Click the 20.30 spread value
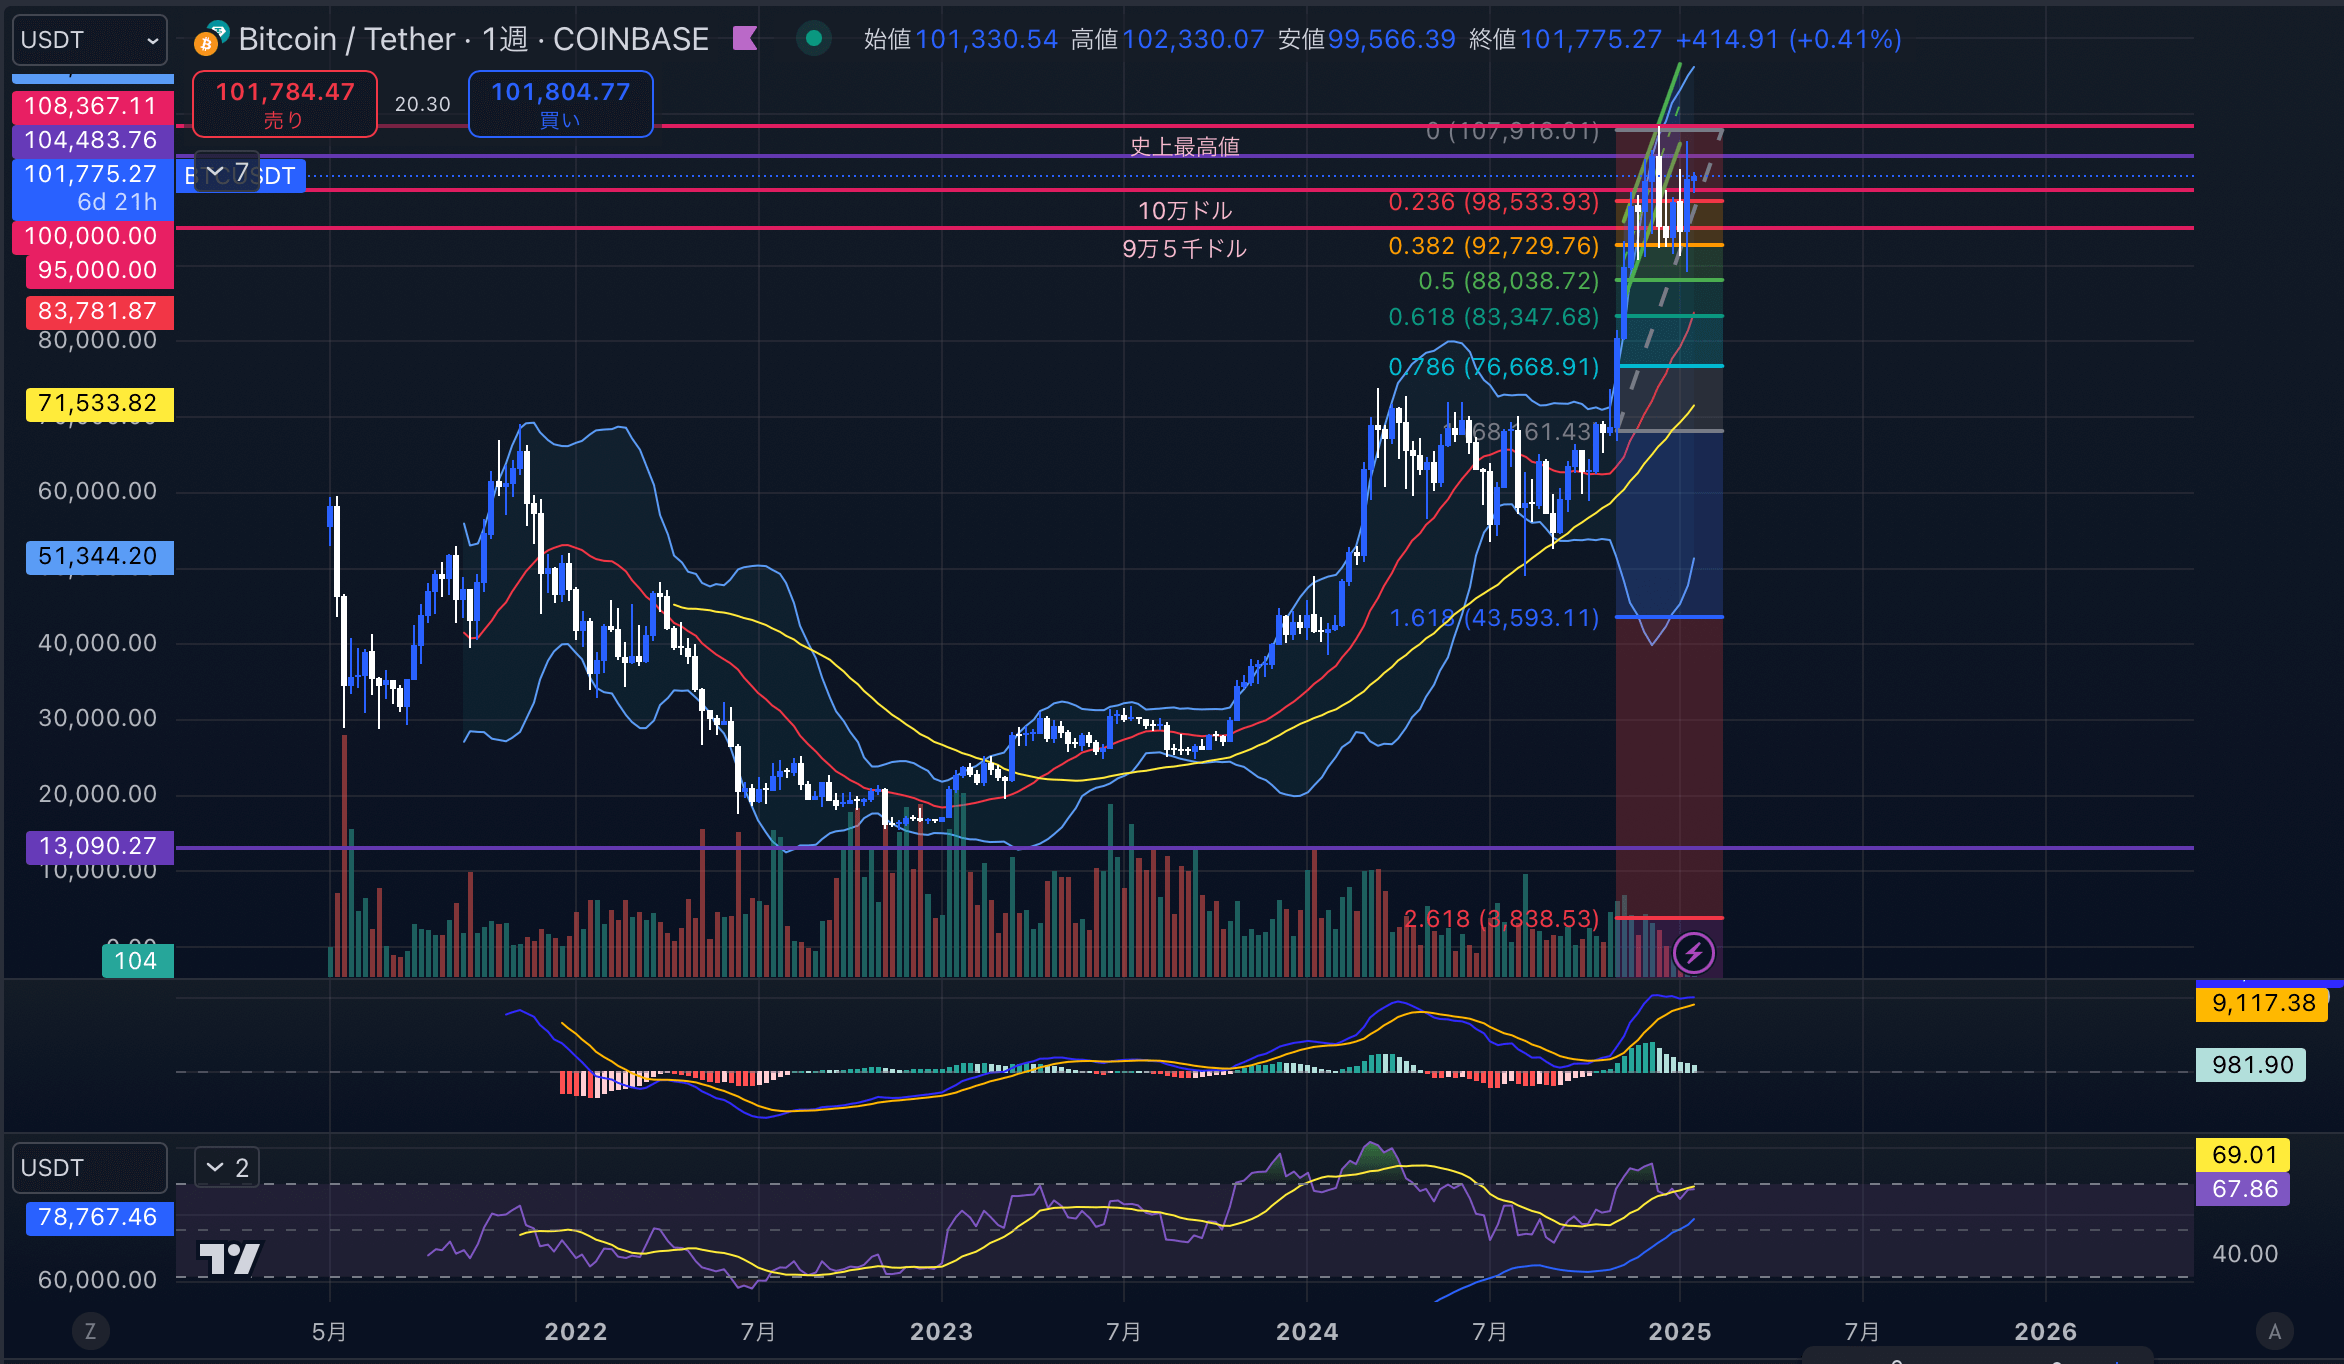 (422, 104)
